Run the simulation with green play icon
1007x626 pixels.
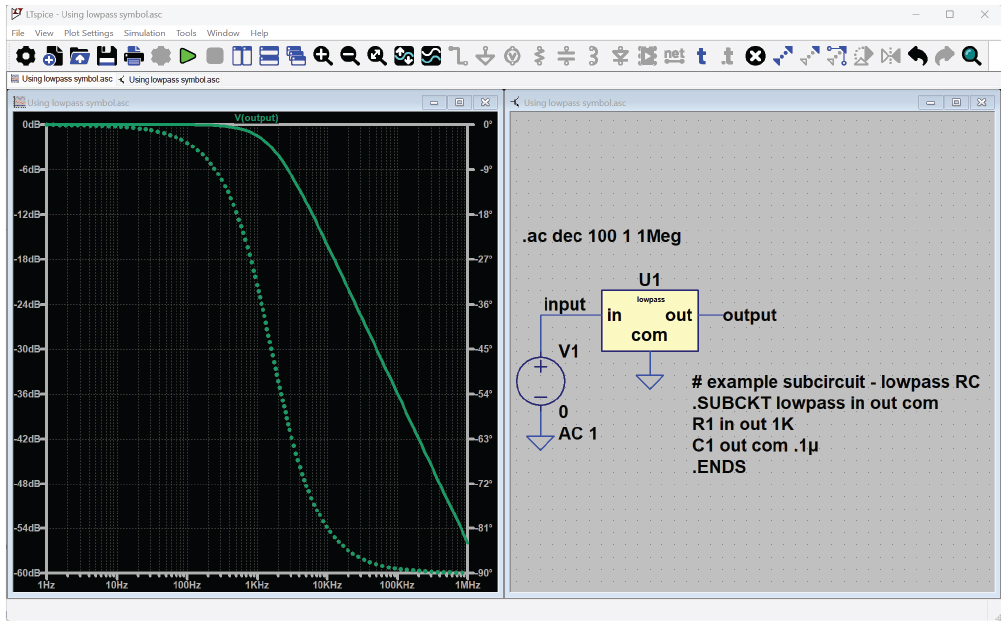(187, 56)
